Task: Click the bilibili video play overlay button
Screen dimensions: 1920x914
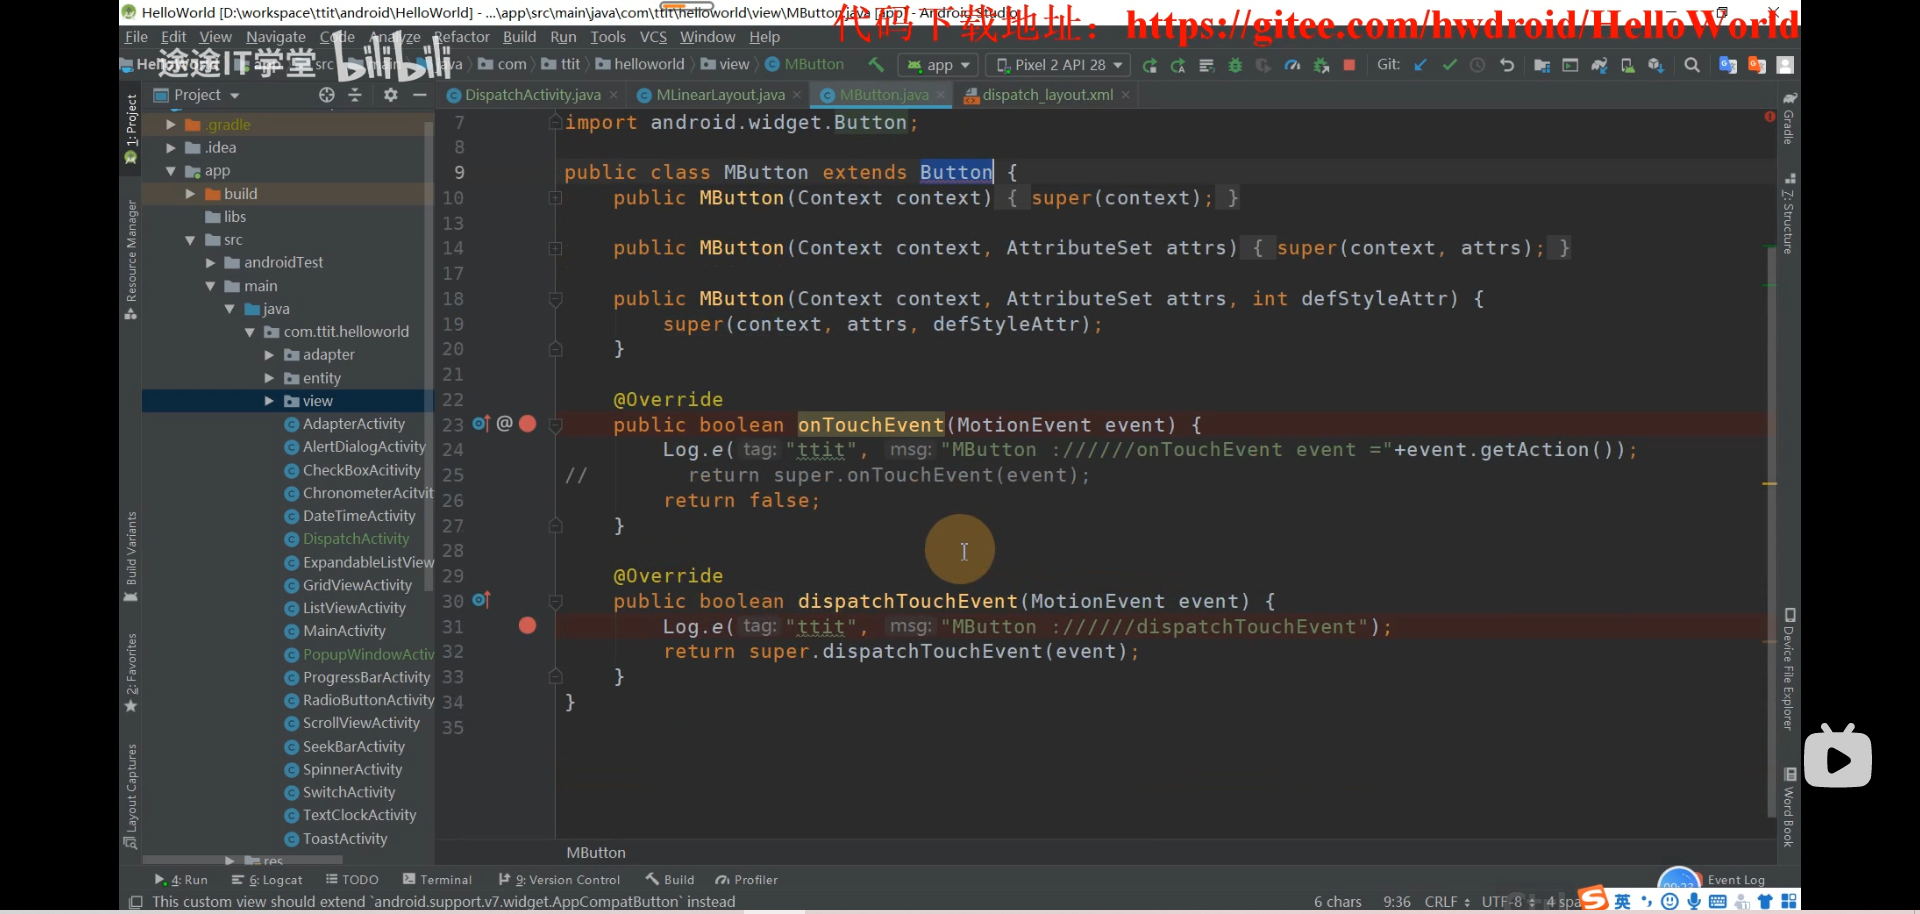Action: click(1838, 758)
